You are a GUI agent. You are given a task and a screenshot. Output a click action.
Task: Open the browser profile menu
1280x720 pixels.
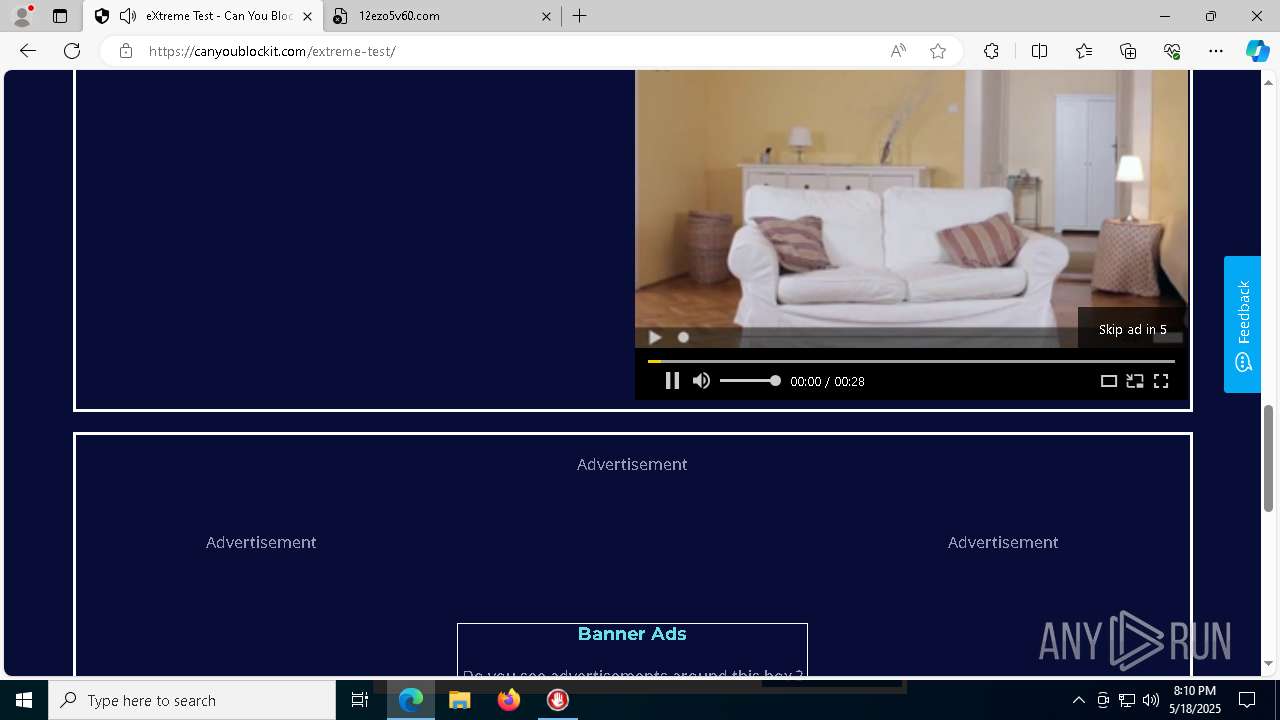click(x=22, y=16)
